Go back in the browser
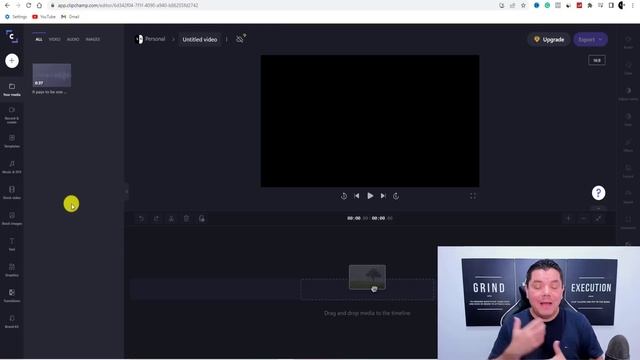Viewport: 640px width, 360px height. click(7, 5)
